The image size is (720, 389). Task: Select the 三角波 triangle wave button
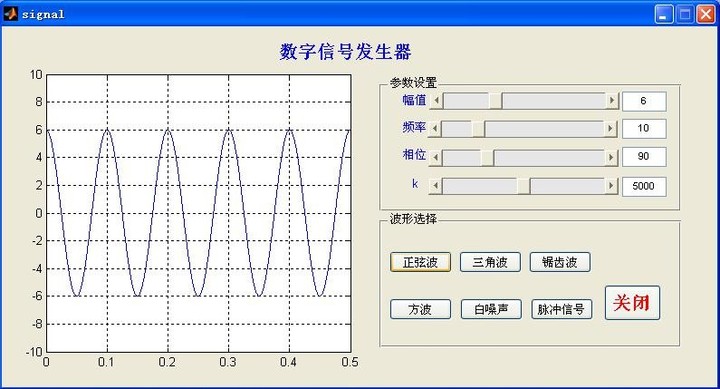[490, 262]
